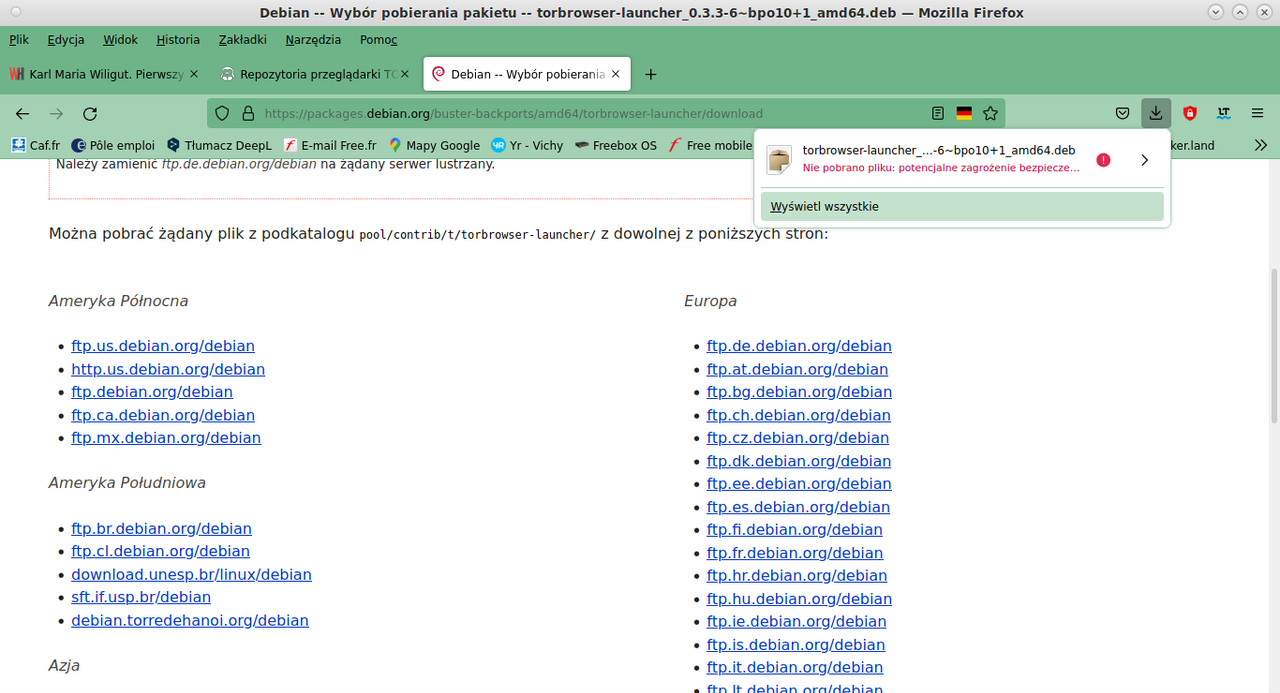Image resolution: width=1280 pixels, height=693 pixels.
Task: Open the Pocket save icon
Action: click(1123, 114)
